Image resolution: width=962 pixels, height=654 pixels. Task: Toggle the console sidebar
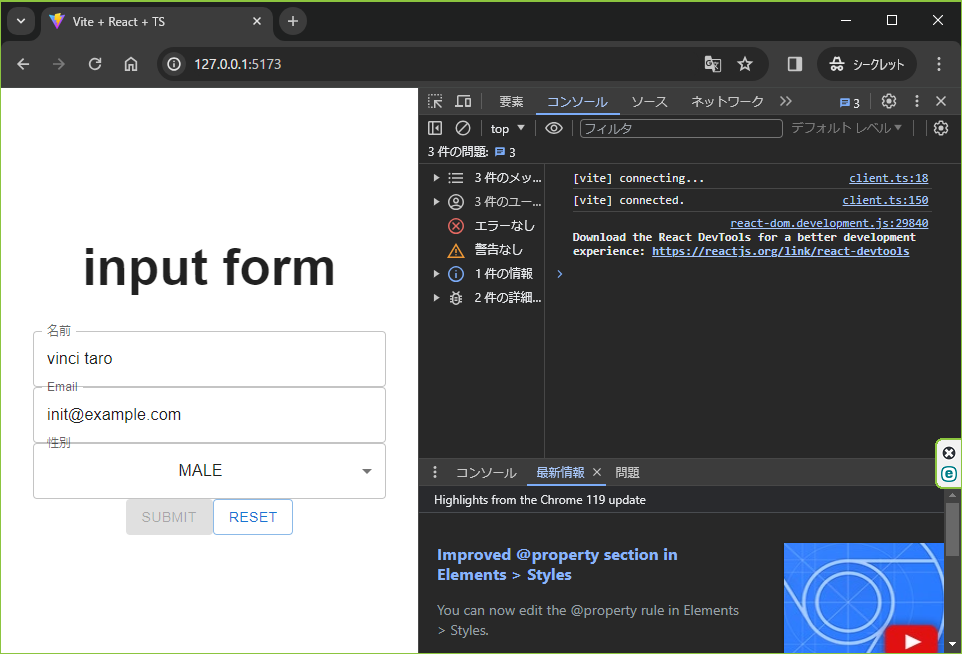(435, 128)
